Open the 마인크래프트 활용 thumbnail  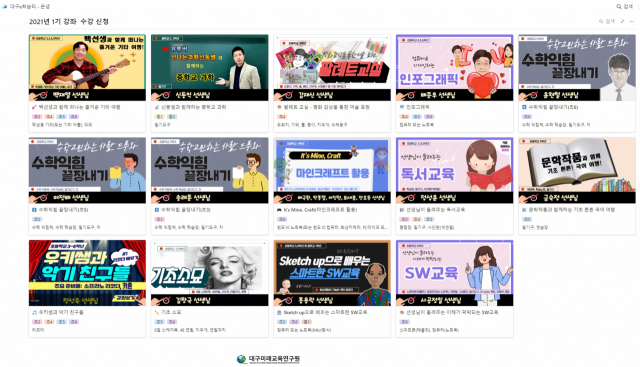click(332, 171)
